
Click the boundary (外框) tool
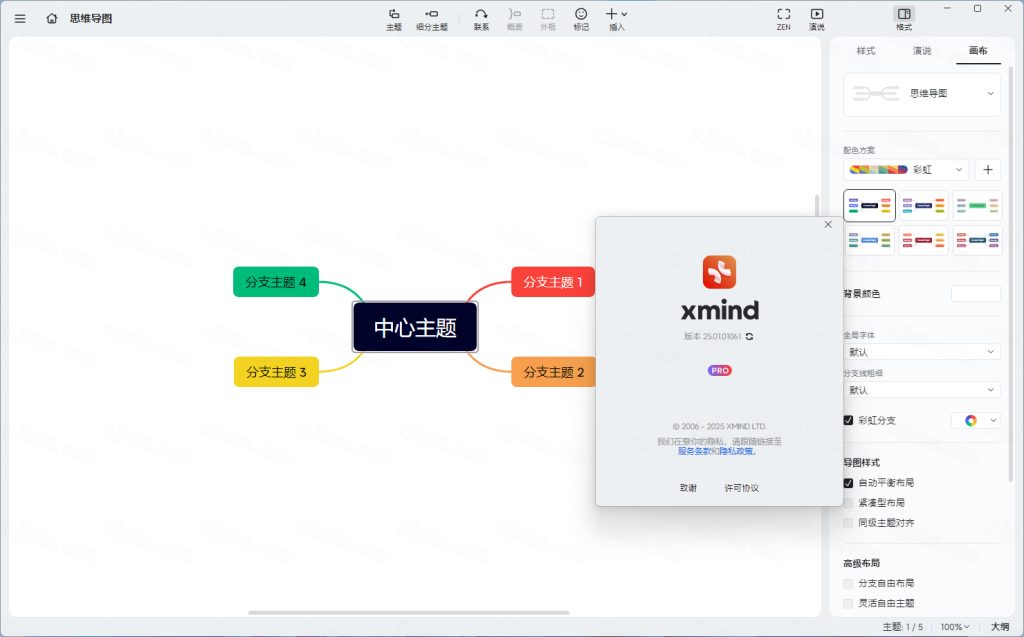point(548,20)
